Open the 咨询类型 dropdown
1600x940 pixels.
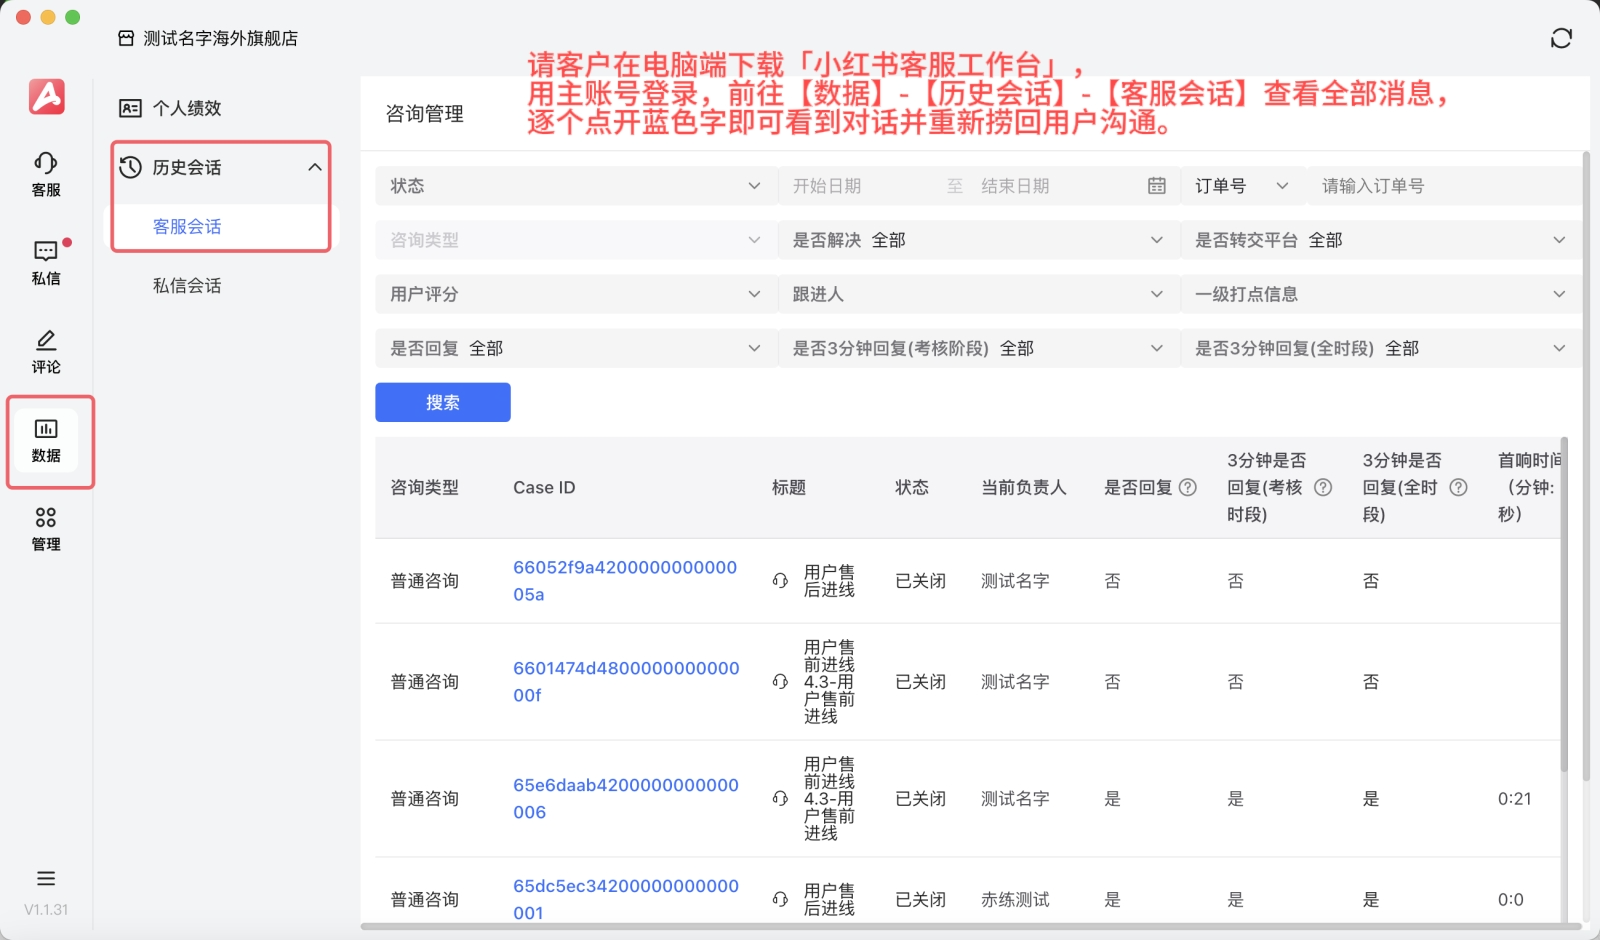pyautogui.click(x=575, y=240)
